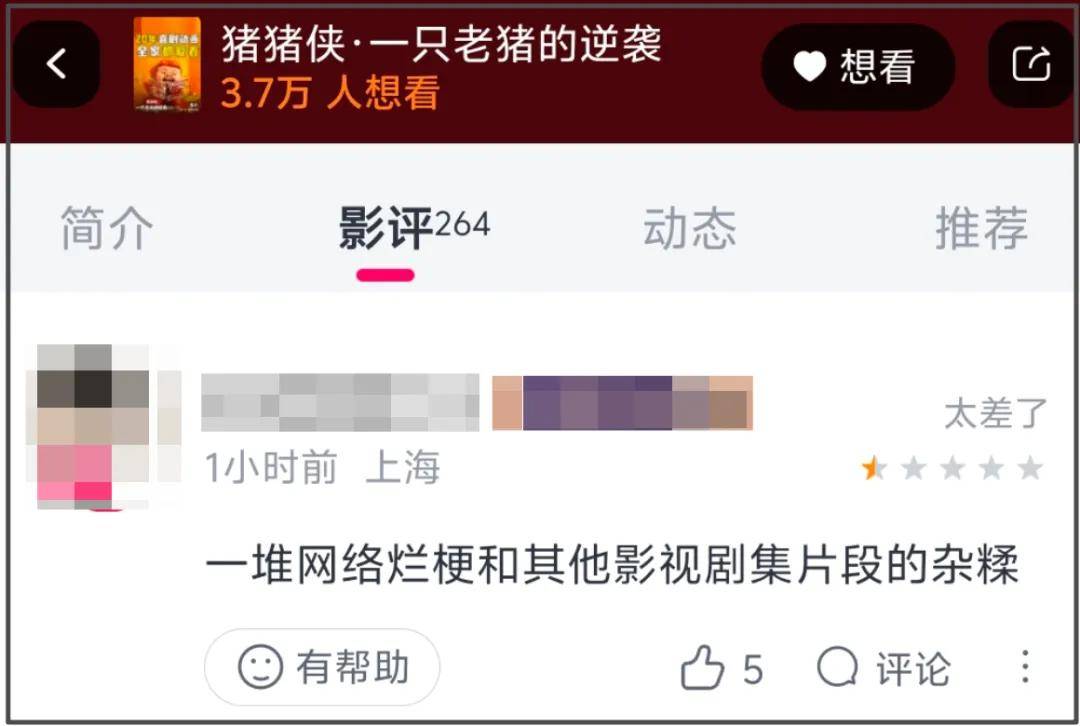
Task: Open comments via speech bubble icon
Action: point(837,667)
